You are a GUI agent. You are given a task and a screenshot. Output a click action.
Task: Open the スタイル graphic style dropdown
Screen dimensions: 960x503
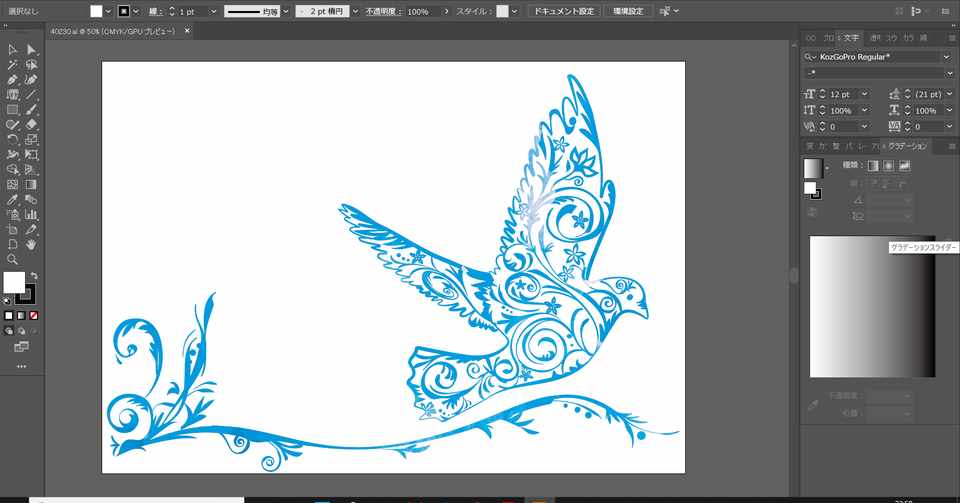[x=514, y=12]
